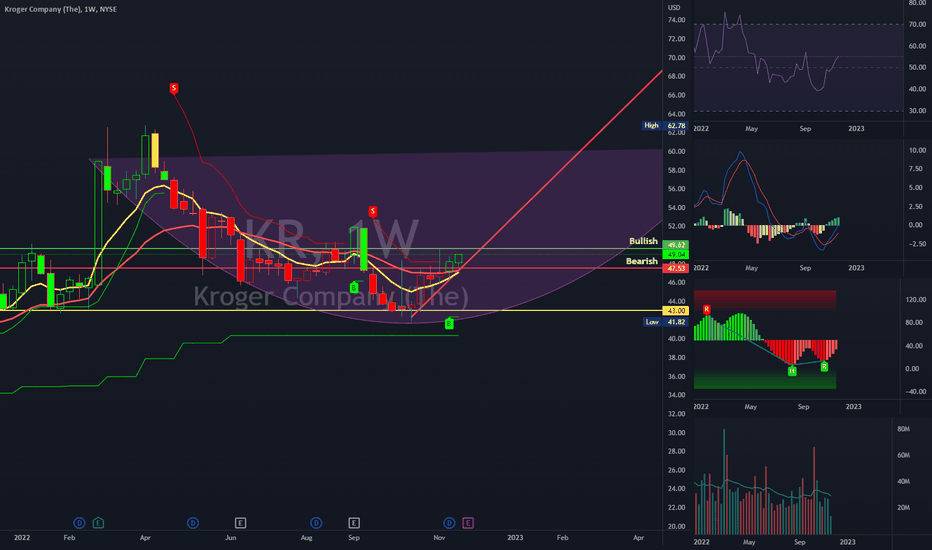Screen dimensions: 932x550
Task: Open the dividend D marker above Aug
Action: 316,523
